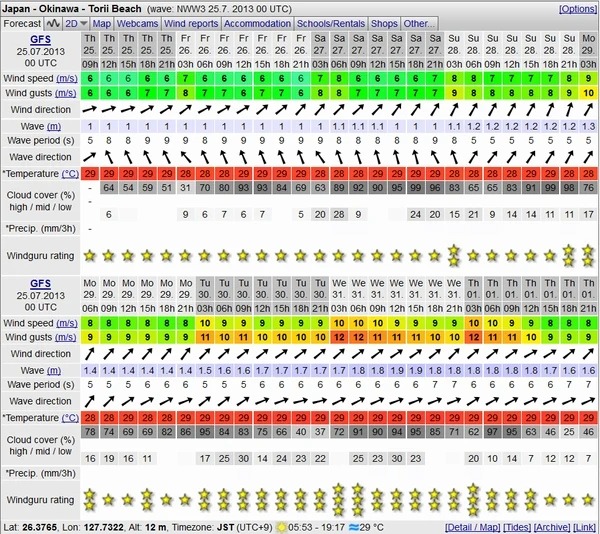600x534 pixels.
Task: Open the [Detail / Map] link
Action: 473,527
